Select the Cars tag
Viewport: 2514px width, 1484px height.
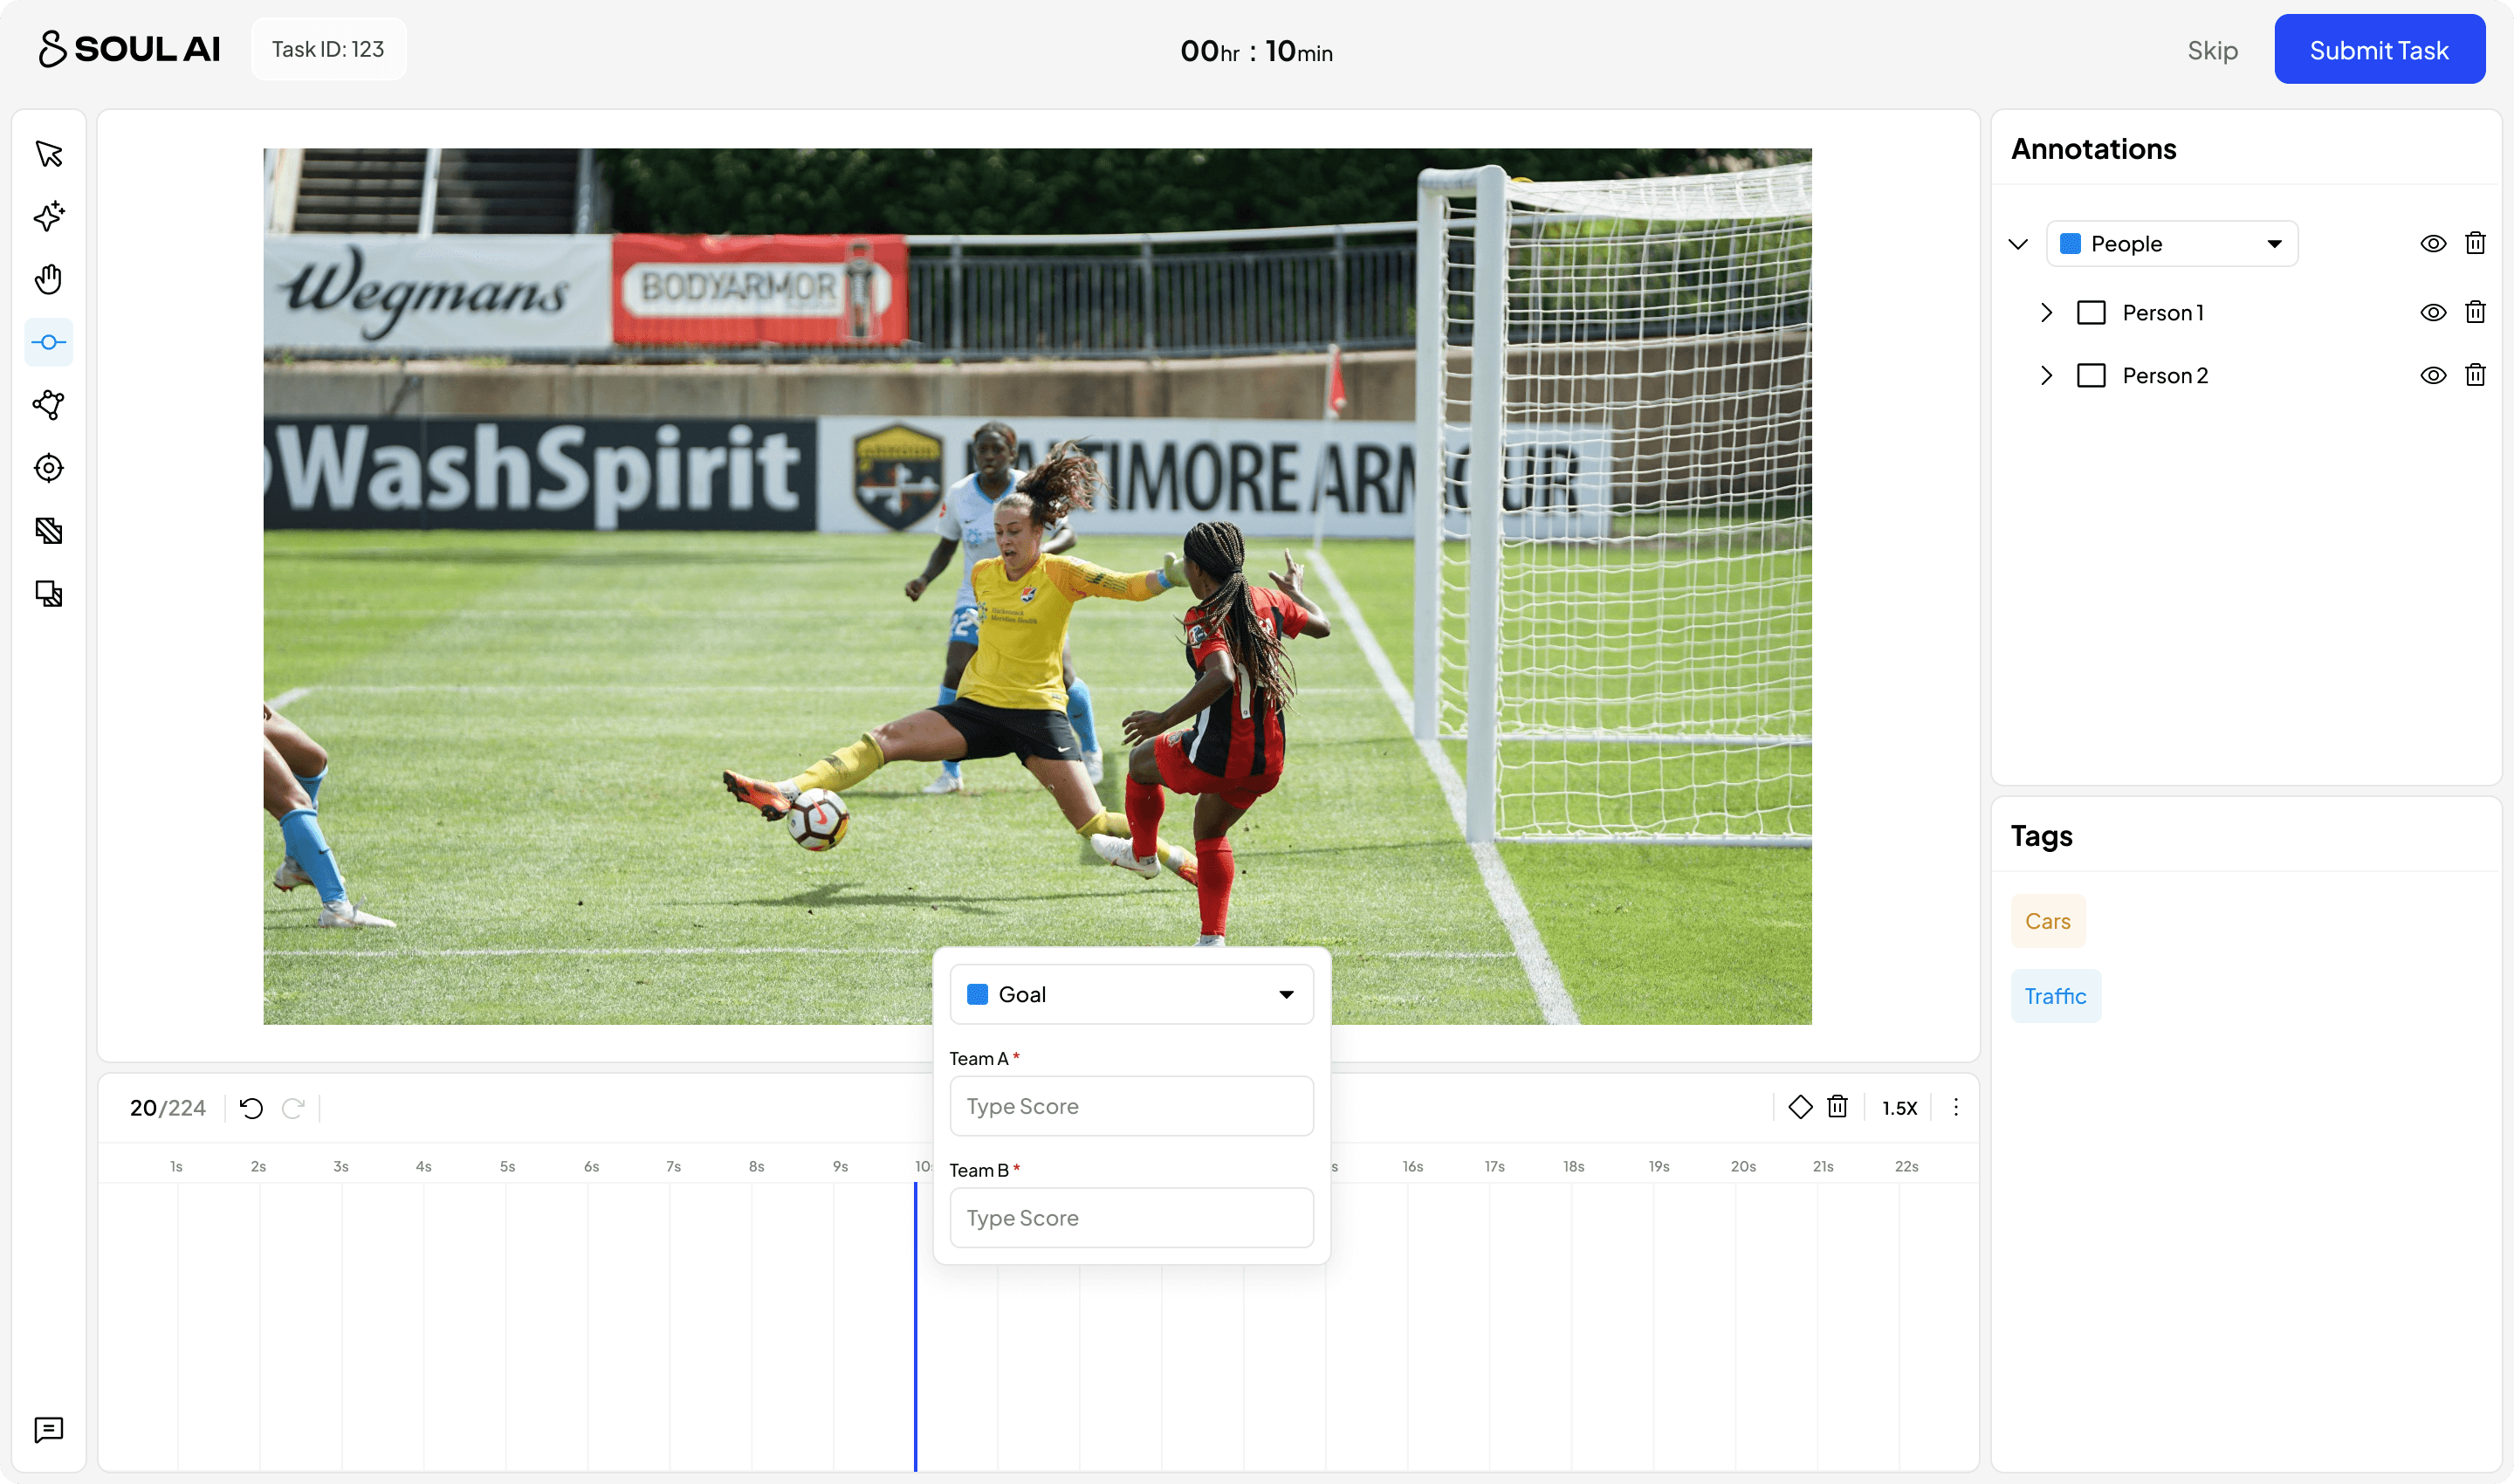pos(2047,921)
